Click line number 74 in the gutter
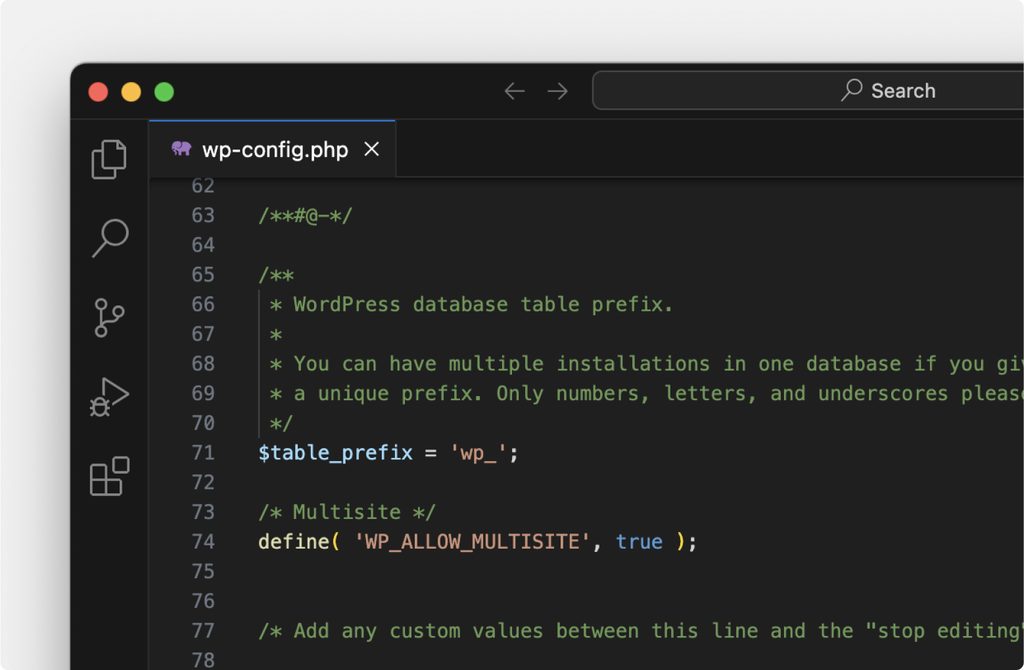This screenshot has width=1024, height=670. coord(203,541)
